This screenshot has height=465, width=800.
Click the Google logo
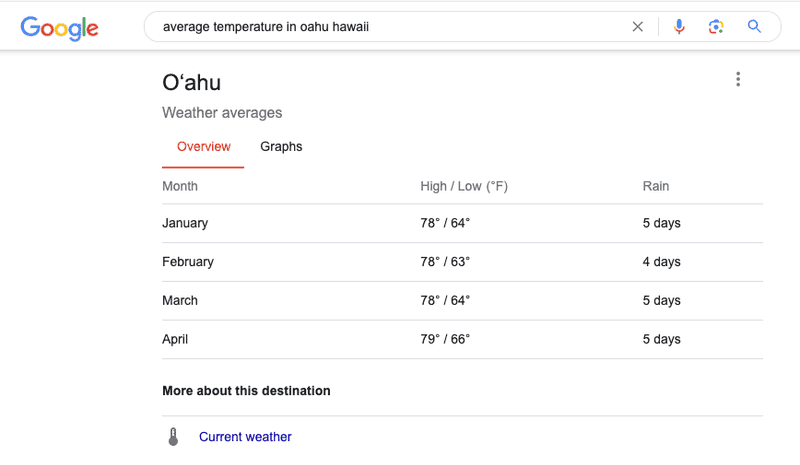click(59, 28)
